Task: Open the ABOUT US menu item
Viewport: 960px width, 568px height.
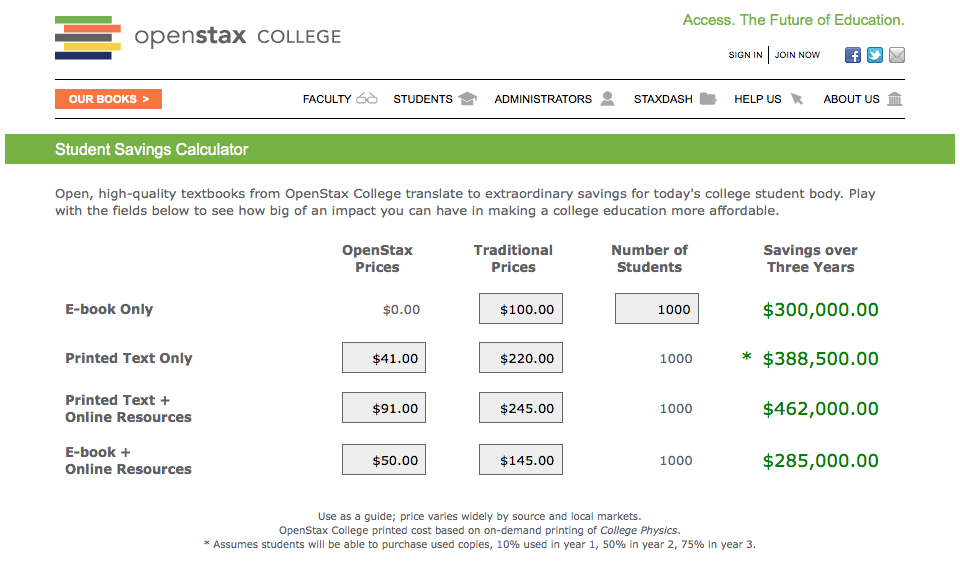Action: (851, 99)
